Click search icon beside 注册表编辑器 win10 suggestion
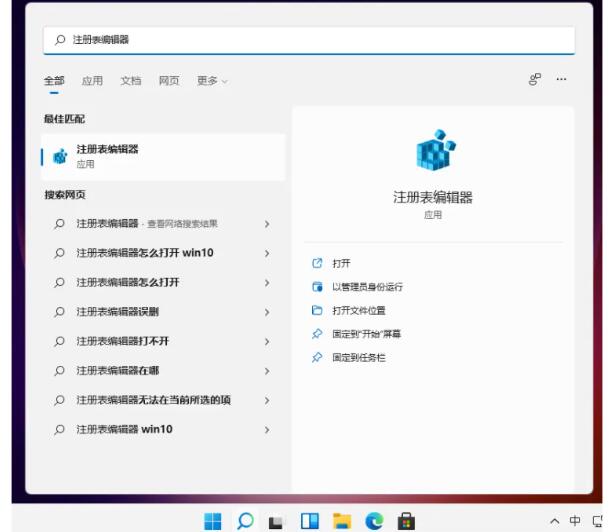This screenshot has height=532, width=616. click(x=59, y=430)
